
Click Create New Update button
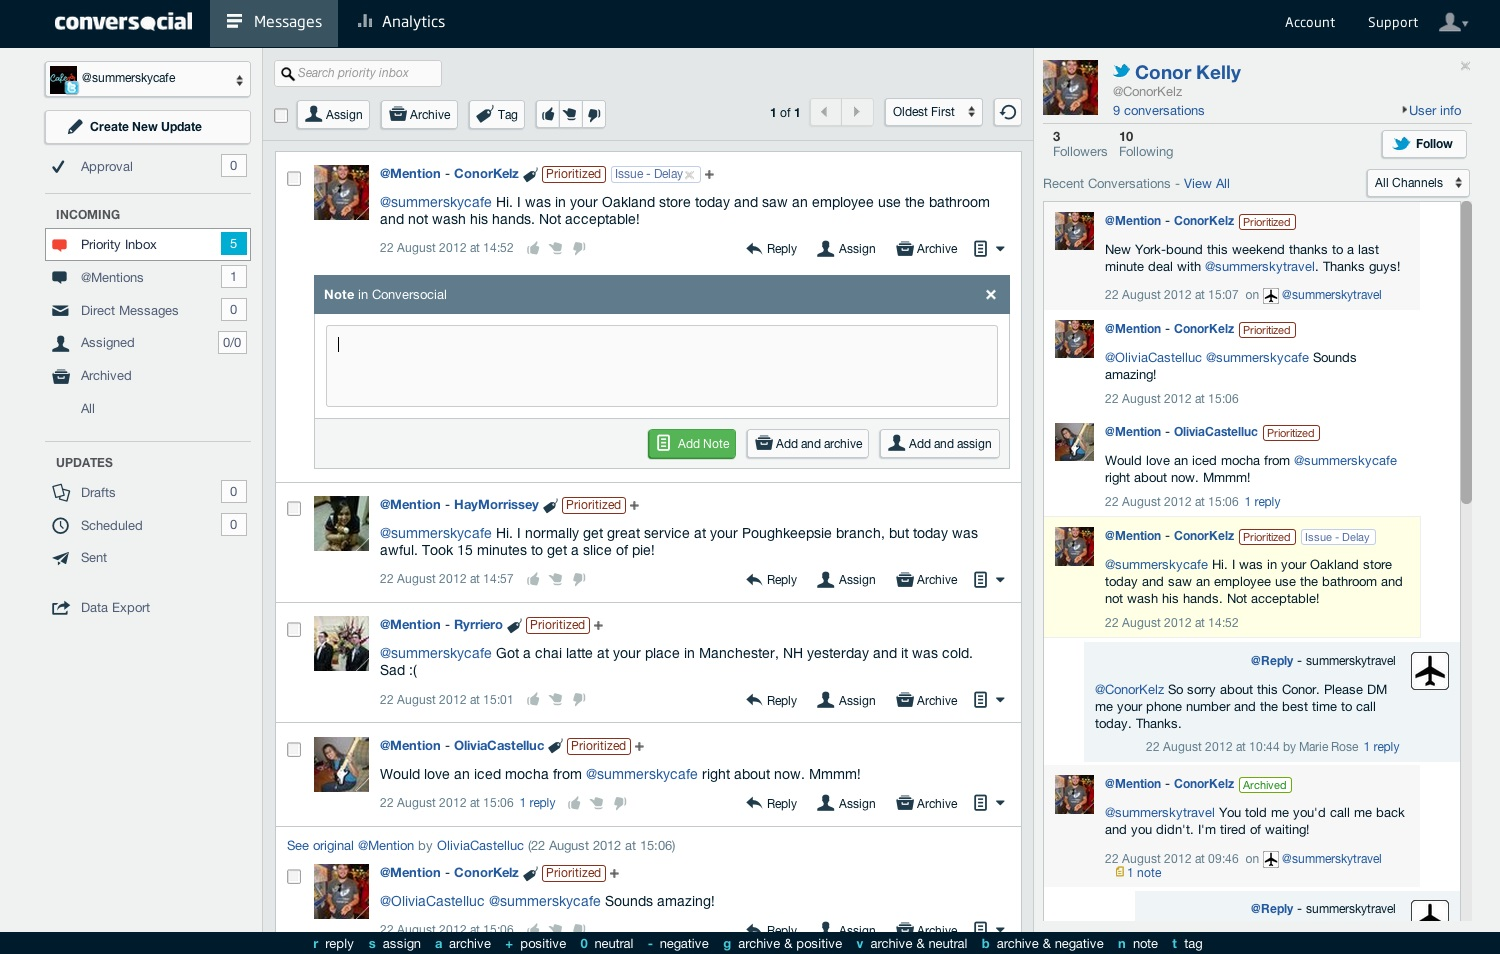point(148,127)
